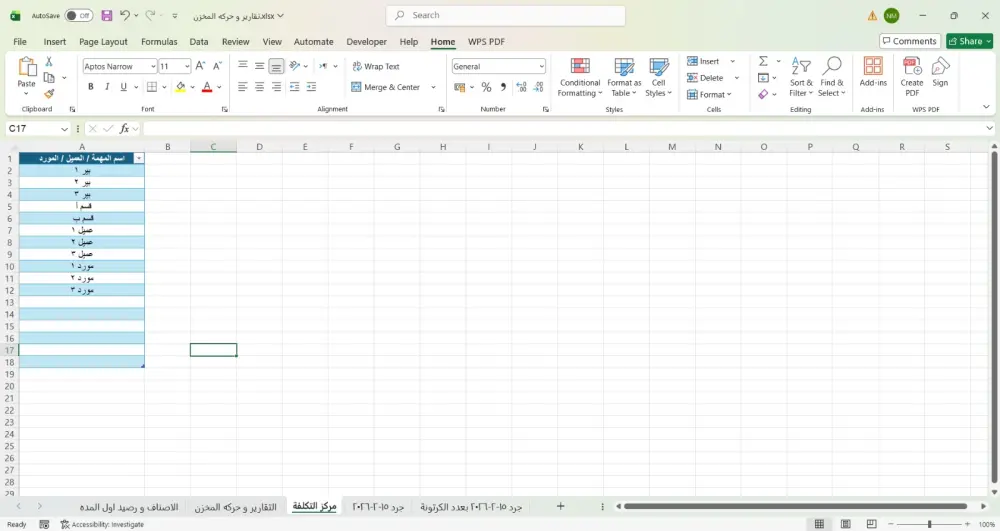Decrease font size with smaller A icon
Image resolution: width=1000 pixels, height=531 pixels.
[x=217, y=66]
